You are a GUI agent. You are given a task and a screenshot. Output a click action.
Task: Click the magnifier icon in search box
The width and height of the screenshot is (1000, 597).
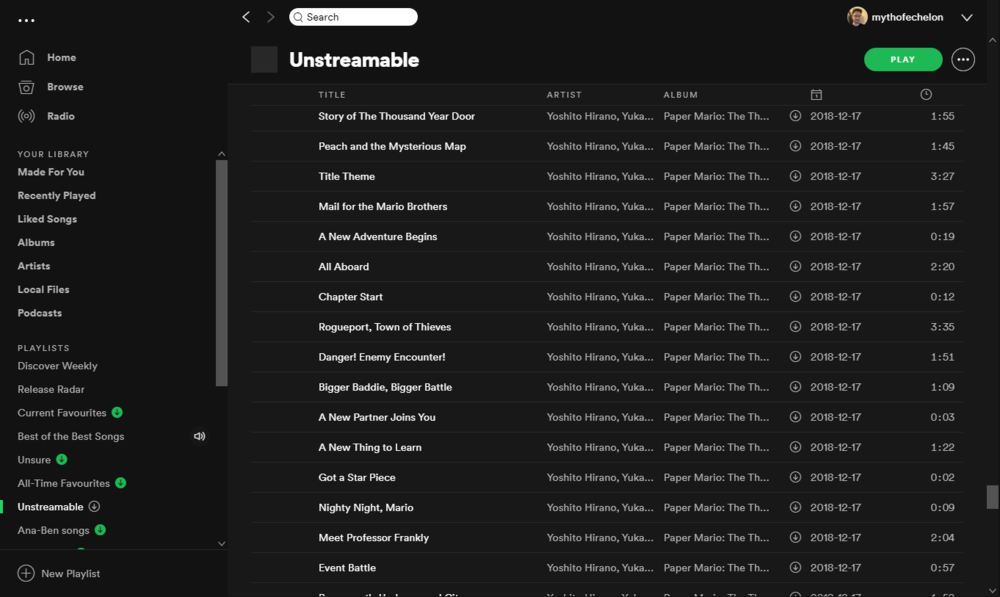[298, 17]
